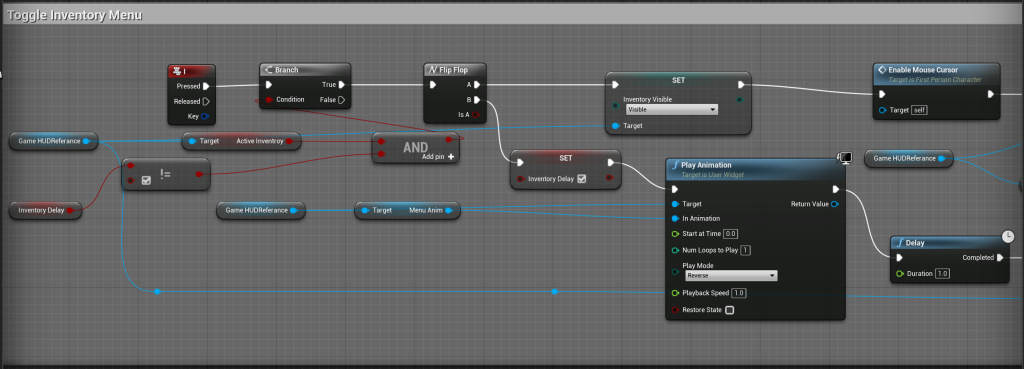
Task: Click the Target pin on Play Animation
Action: point(675,204)
